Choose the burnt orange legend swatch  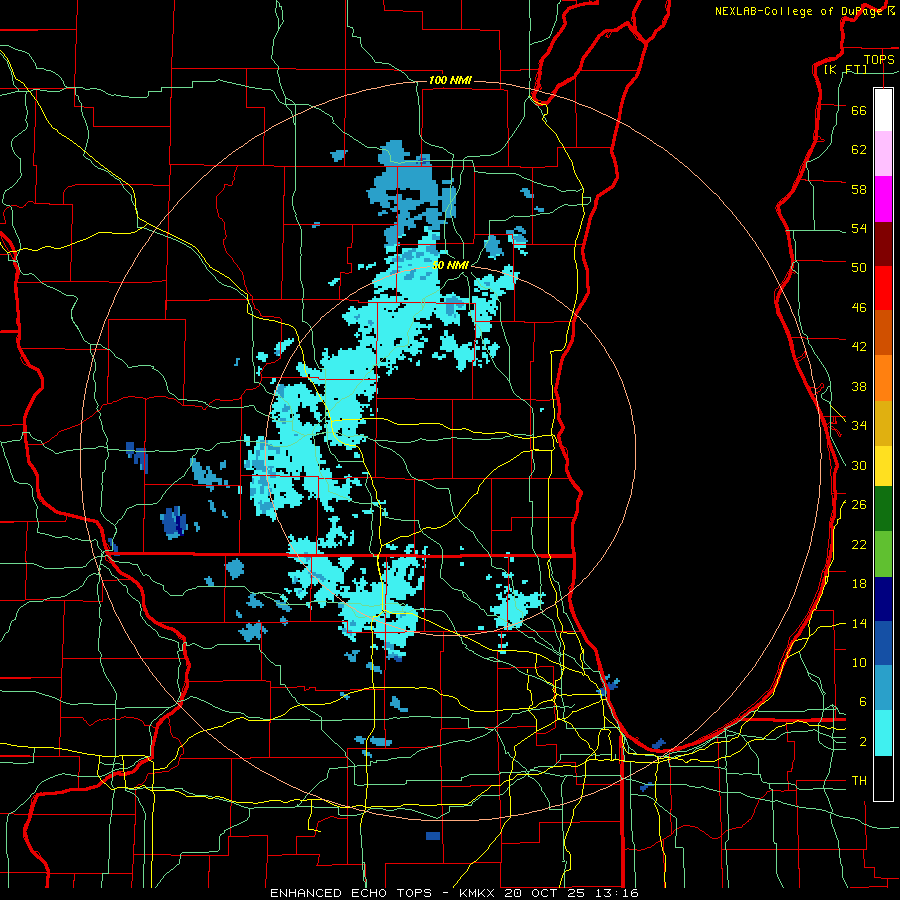(x=883, y=333)
